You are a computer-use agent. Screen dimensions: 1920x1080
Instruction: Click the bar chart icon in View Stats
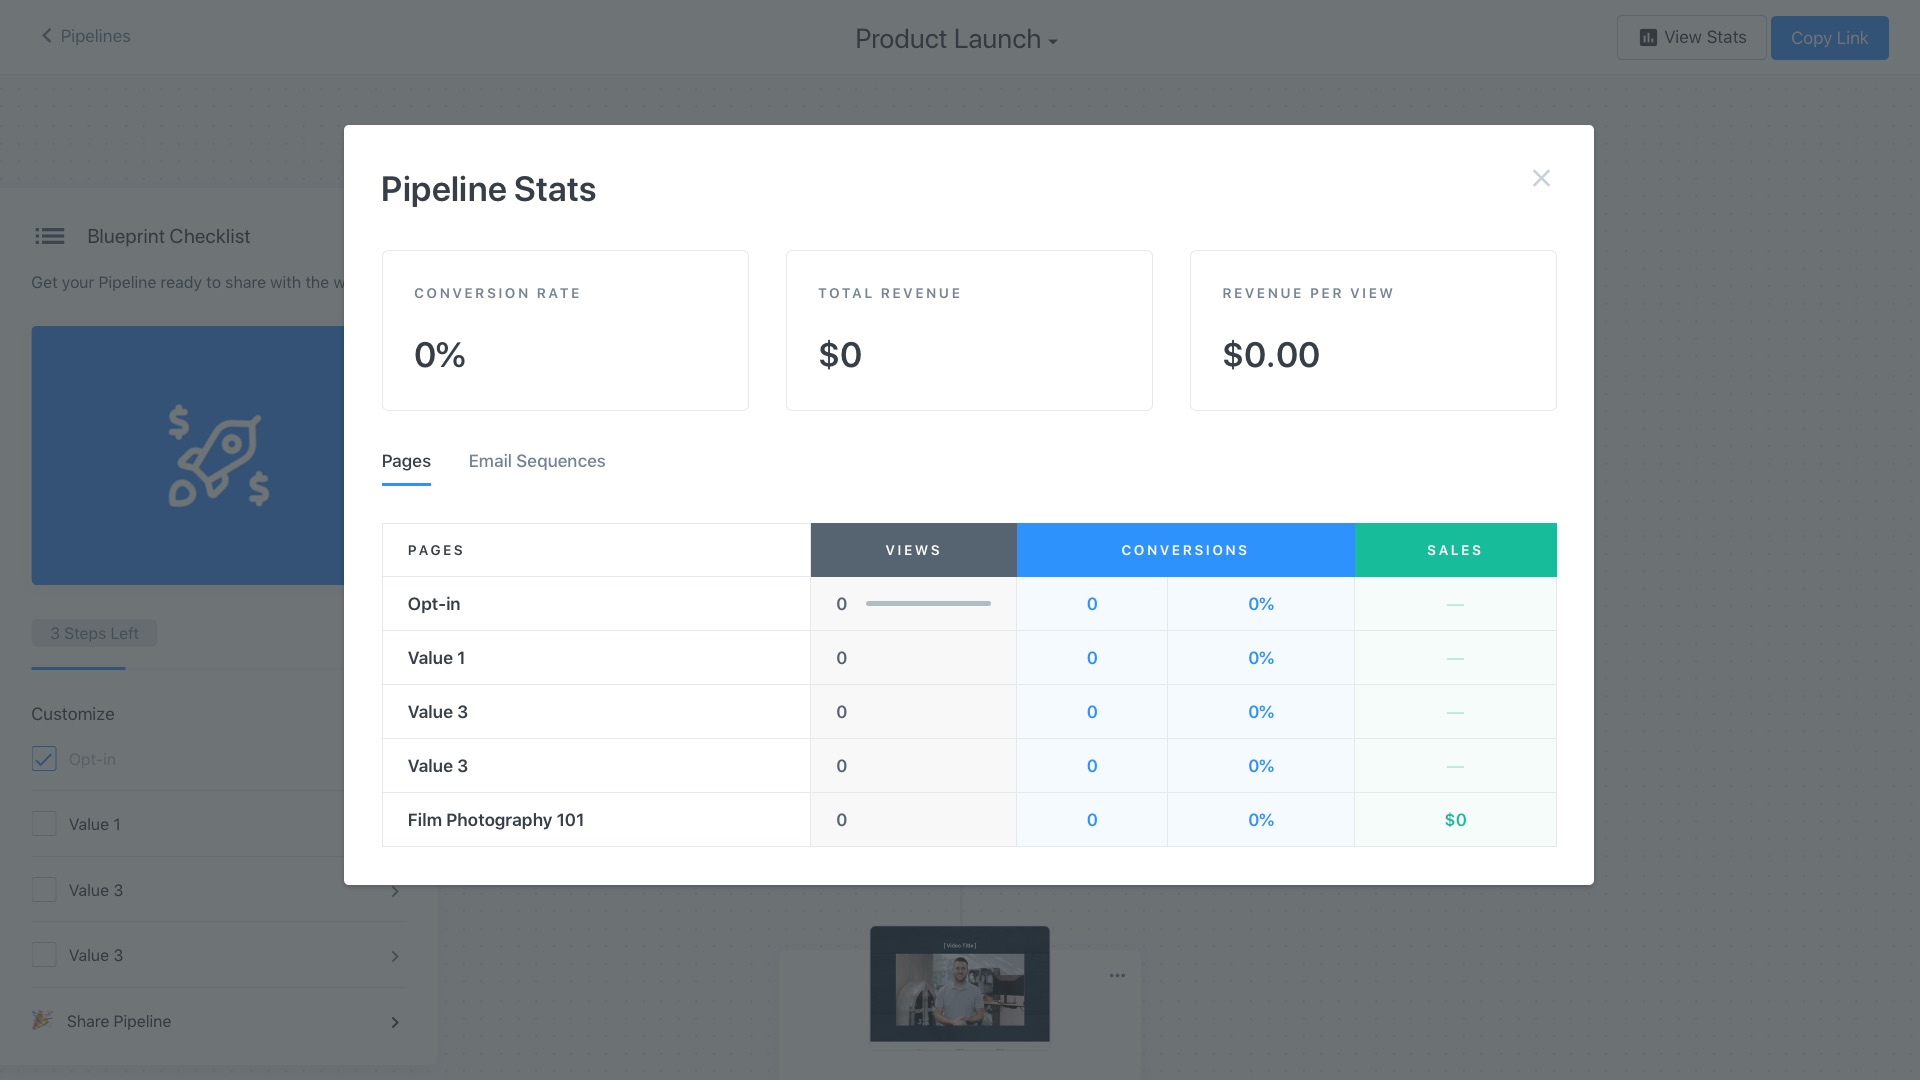[1648, 38]
